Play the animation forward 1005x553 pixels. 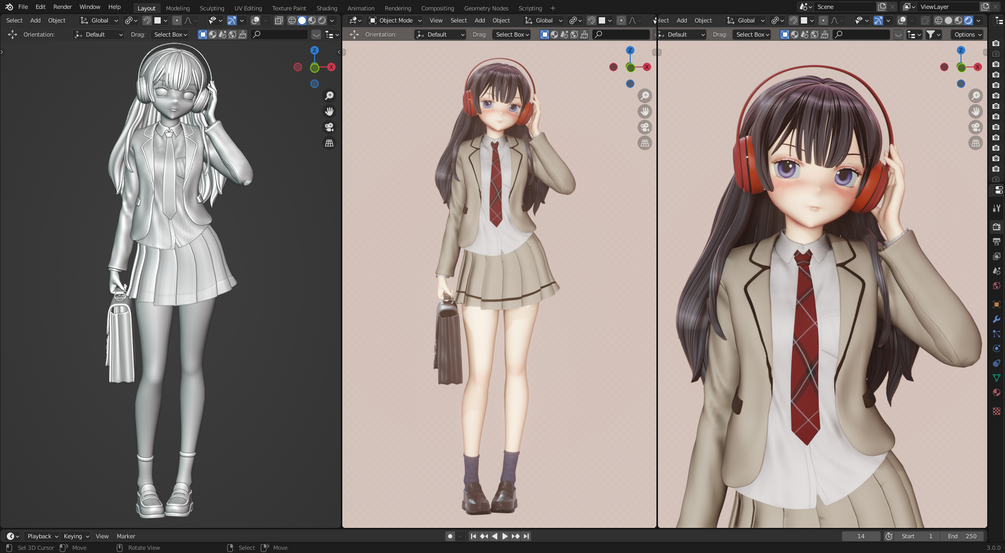click(505, 536)
